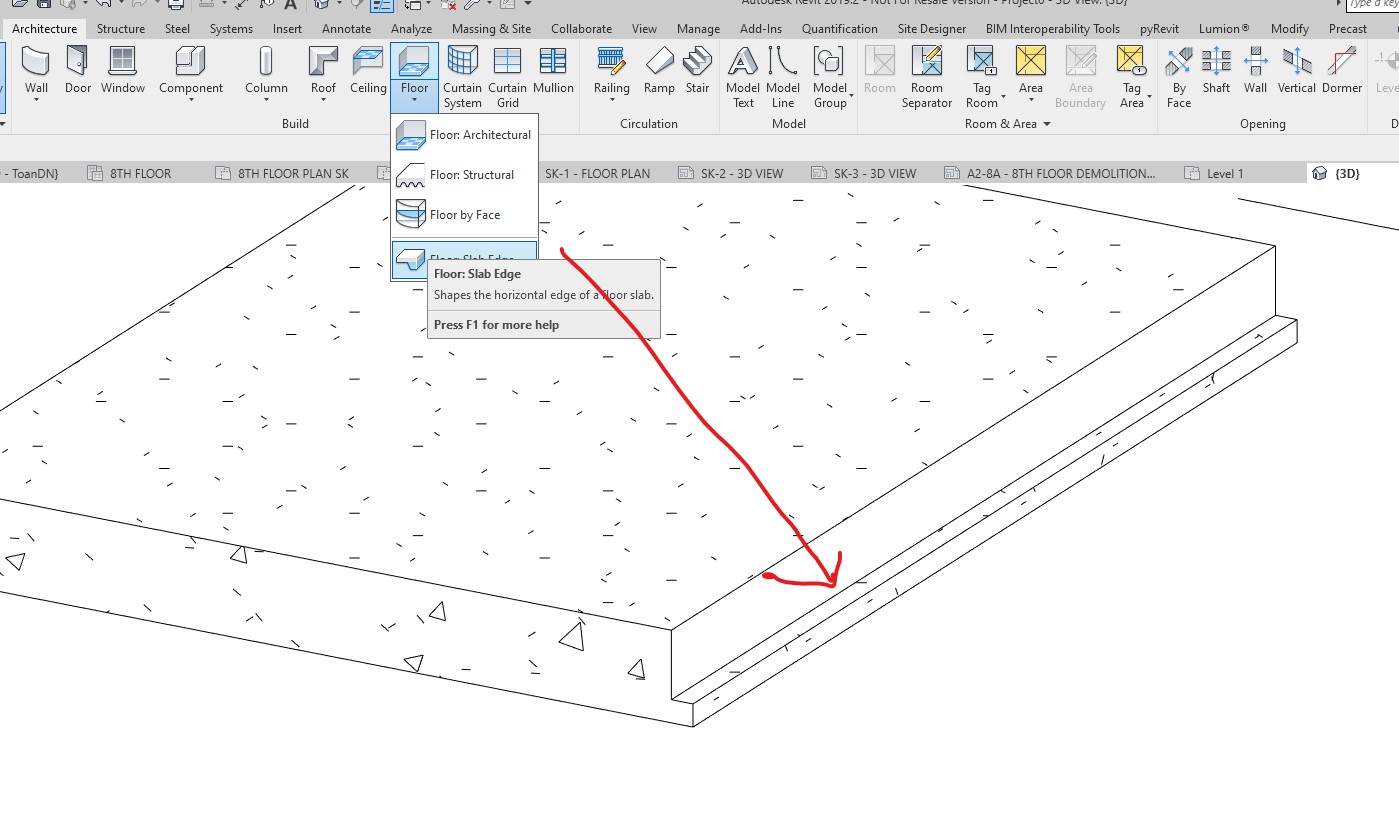This screenshot has width=1399, height=820.
Task: Select the Dormer opening tool
Action: [x=1341, y=70]
